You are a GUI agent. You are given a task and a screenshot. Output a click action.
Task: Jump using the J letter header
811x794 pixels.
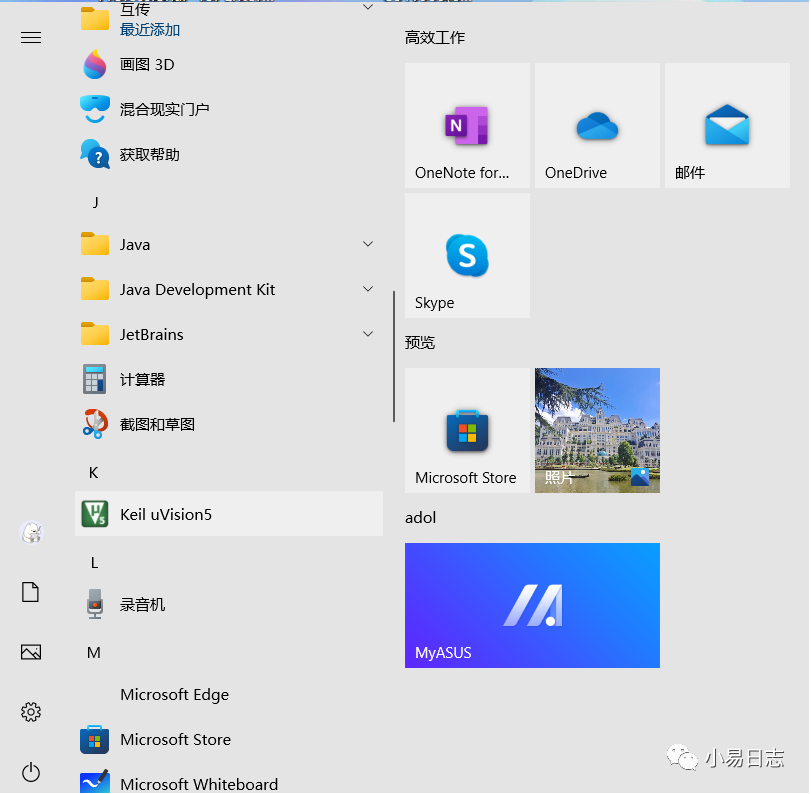(95, 202)
